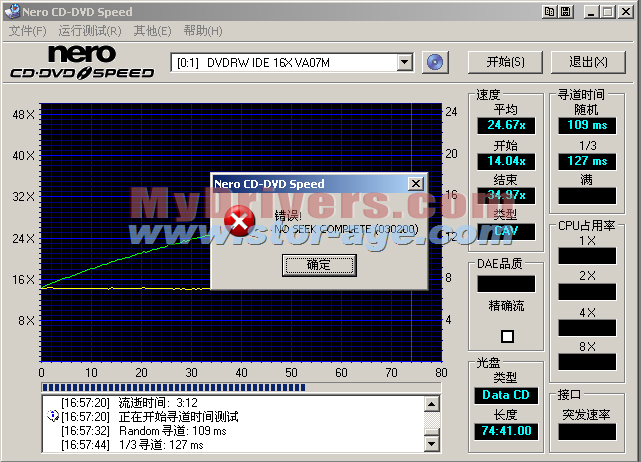This screenshot has width=641, height=462.
Task: Click the blue test progress bar
Action: click(x=240, y=386)
